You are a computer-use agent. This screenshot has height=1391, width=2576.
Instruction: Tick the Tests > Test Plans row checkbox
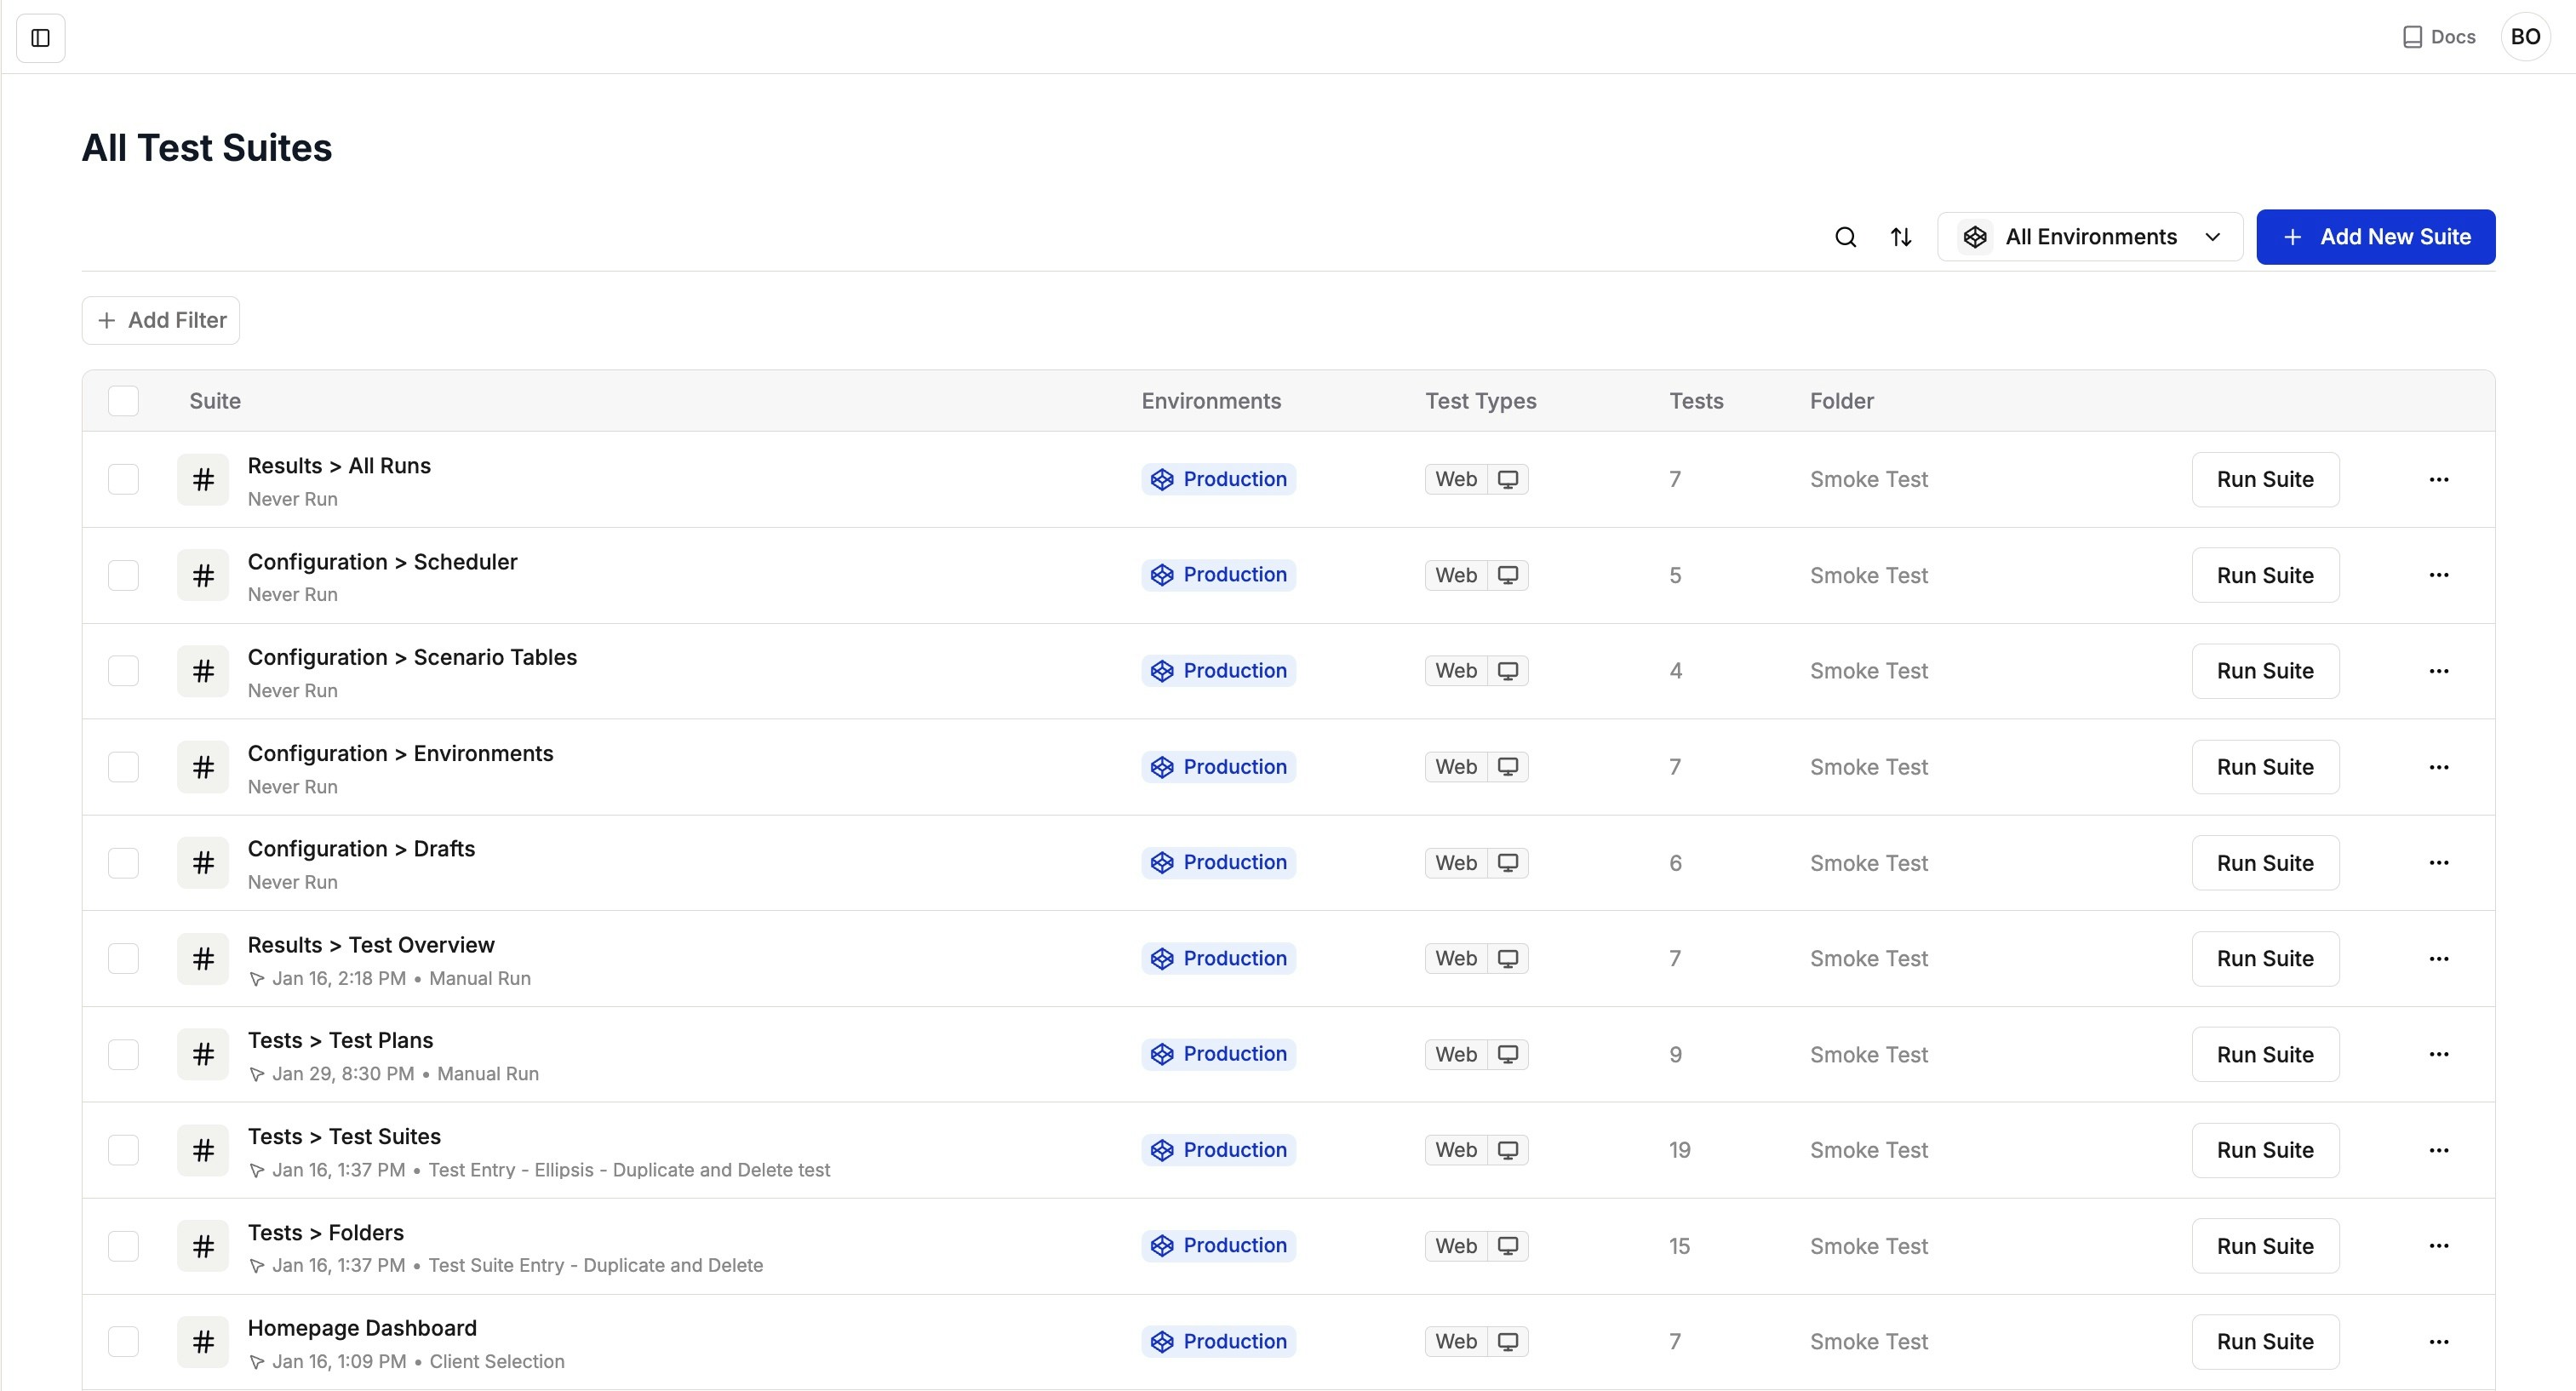(123, 1054)
